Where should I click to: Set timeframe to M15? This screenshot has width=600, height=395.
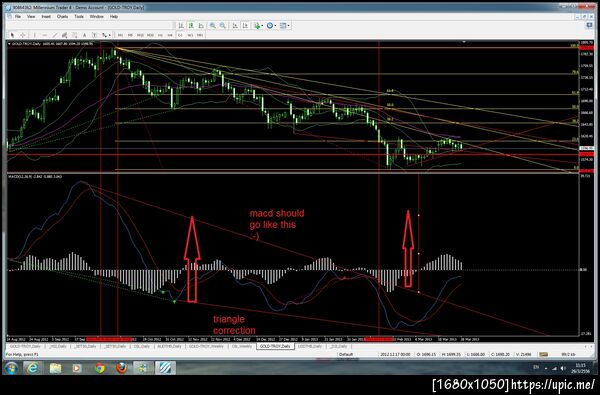[x=140, y=35]
